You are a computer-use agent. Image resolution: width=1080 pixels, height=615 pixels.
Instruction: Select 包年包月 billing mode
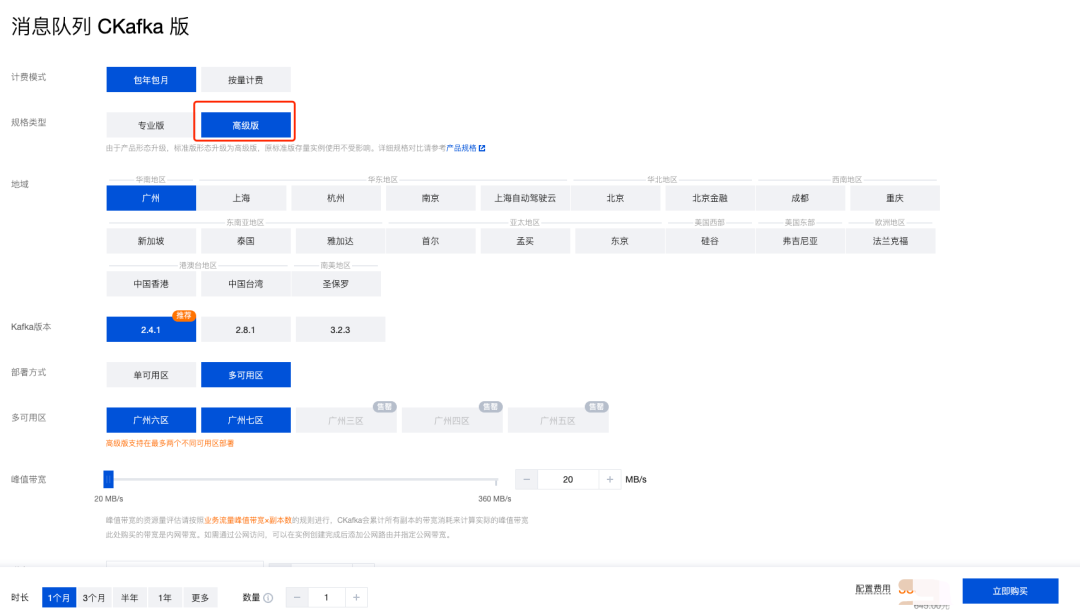coord(151,80)
